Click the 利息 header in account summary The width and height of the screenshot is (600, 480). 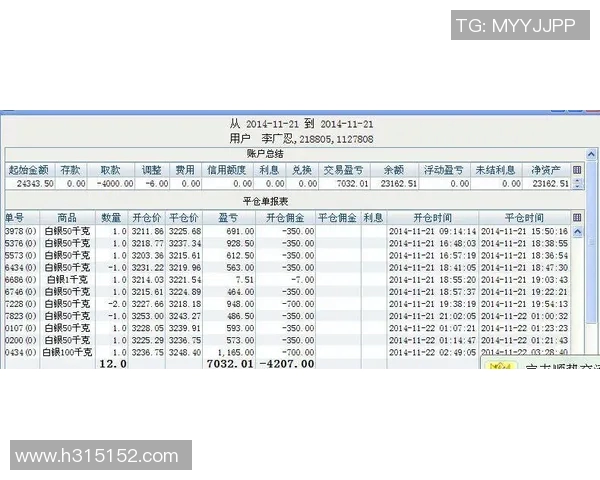269,170
